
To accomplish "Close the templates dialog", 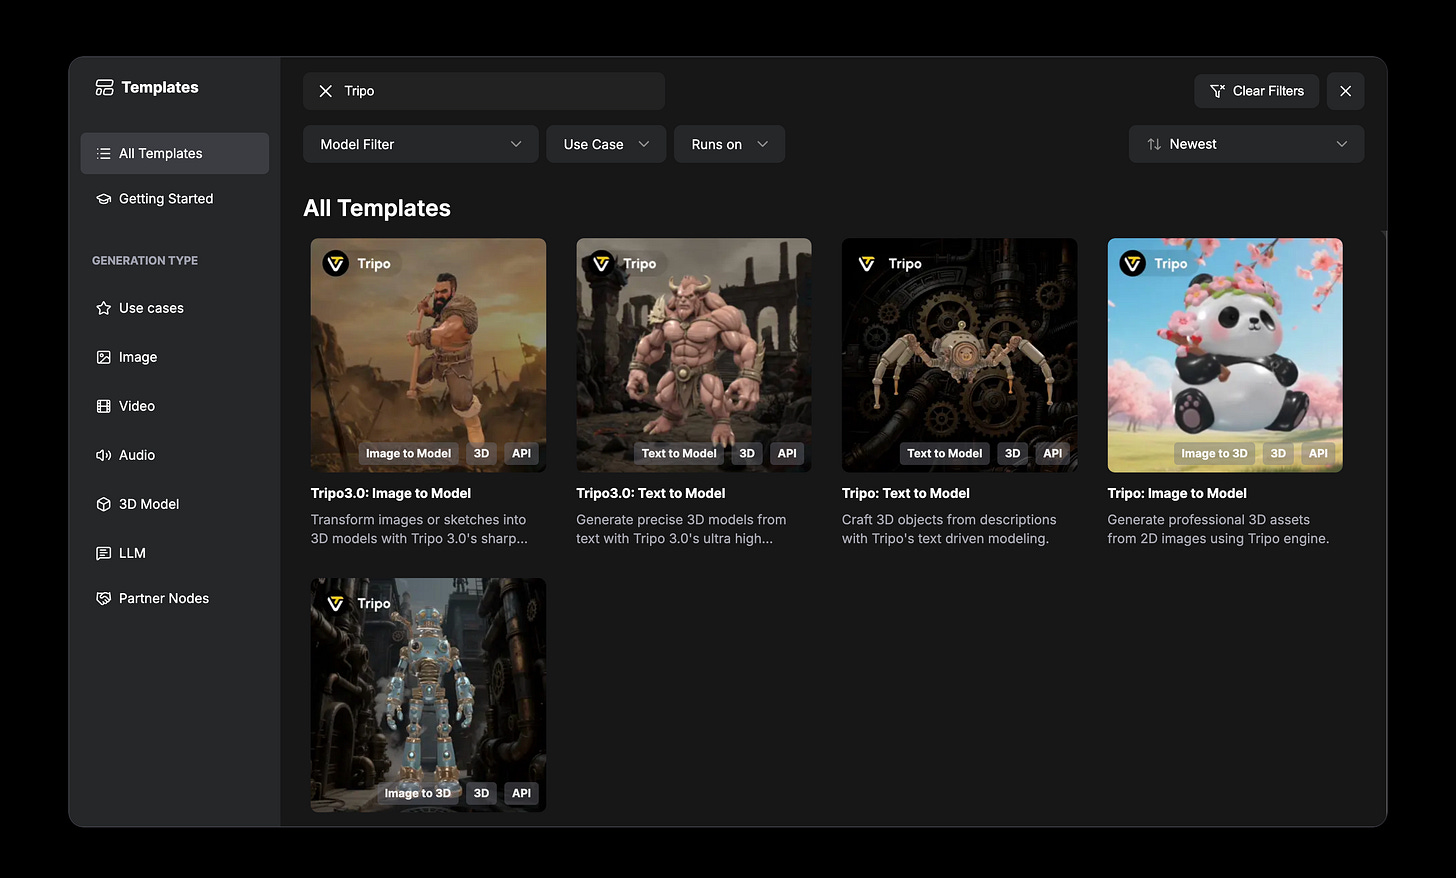I will click(1345, 91).
